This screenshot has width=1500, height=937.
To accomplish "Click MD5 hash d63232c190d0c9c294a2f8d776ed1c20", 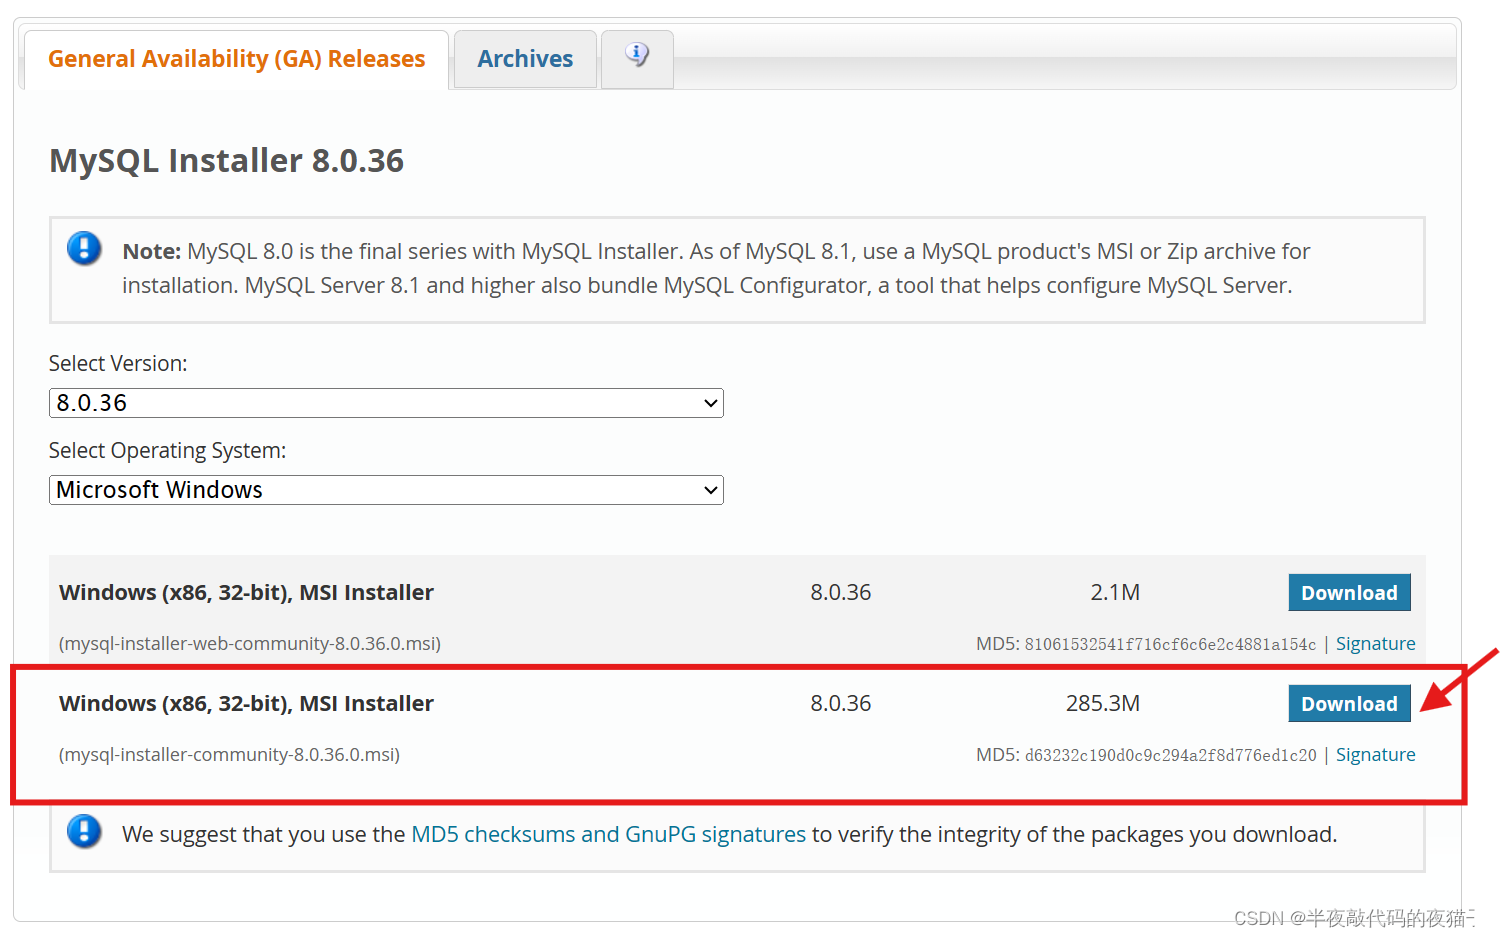I will (x=1170, y=756).
